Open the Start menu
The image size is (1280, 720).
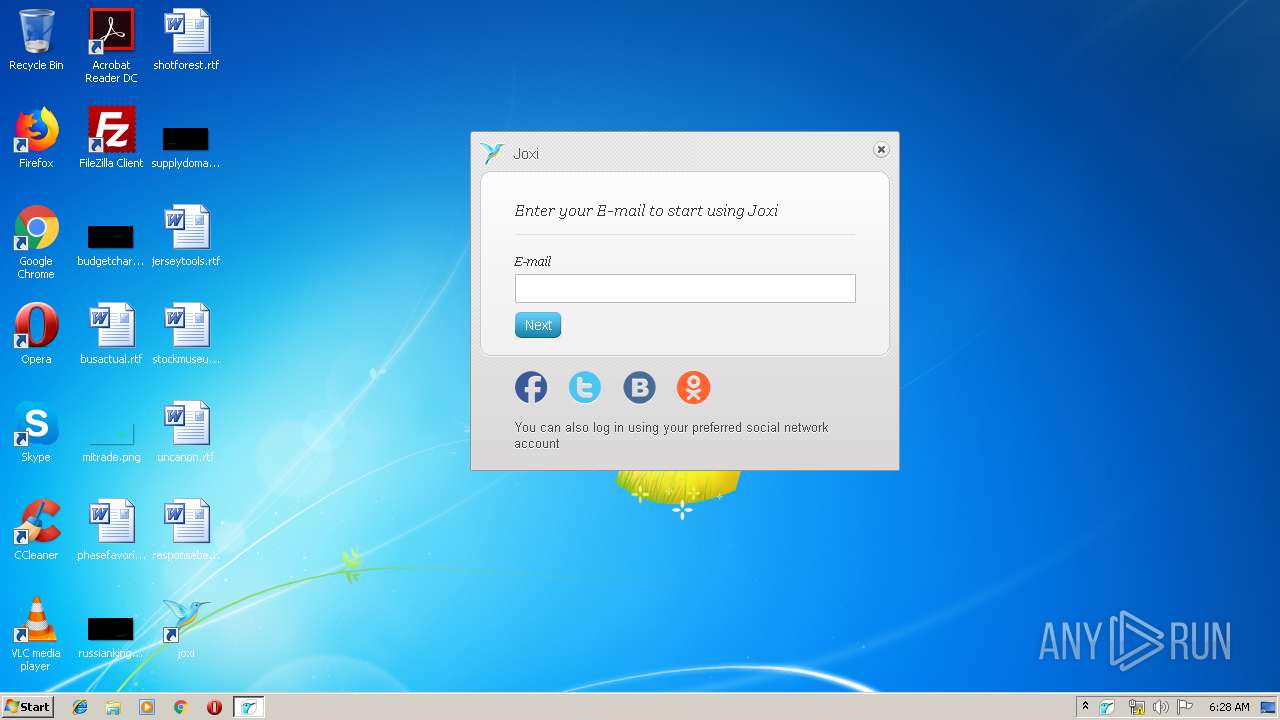click(28, 706)
